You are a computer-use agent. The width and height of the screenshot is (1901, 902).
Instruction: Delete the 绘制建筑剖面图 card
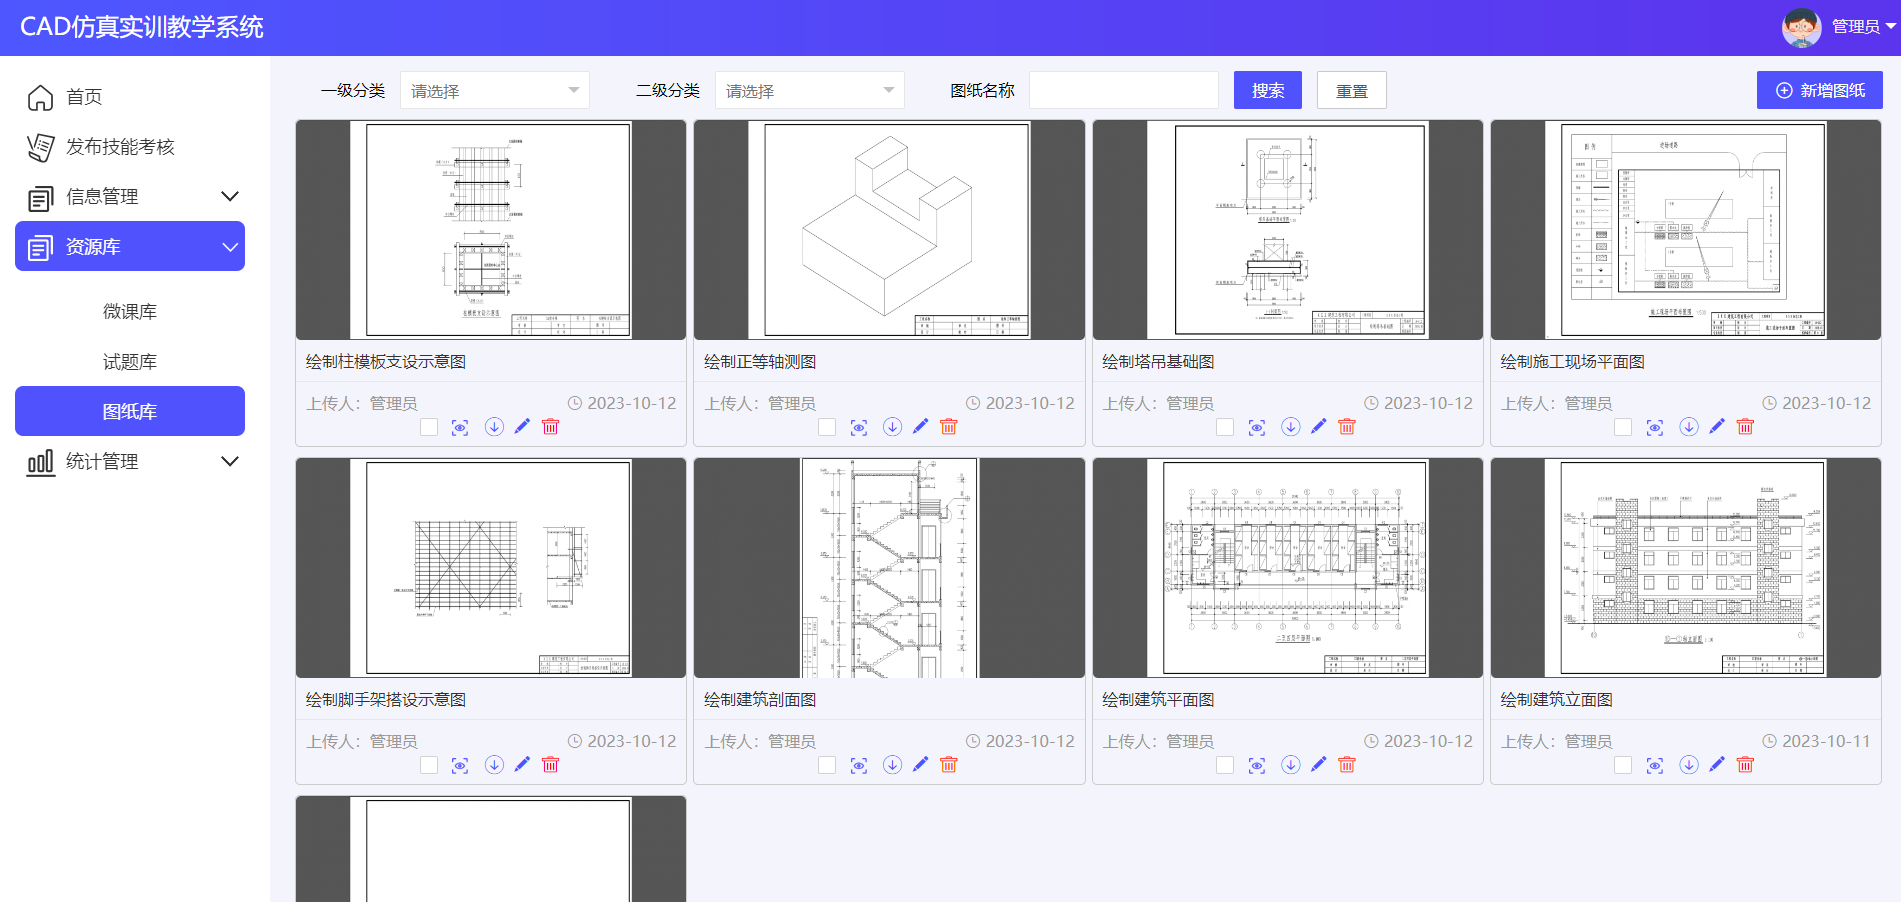(949, 765)
